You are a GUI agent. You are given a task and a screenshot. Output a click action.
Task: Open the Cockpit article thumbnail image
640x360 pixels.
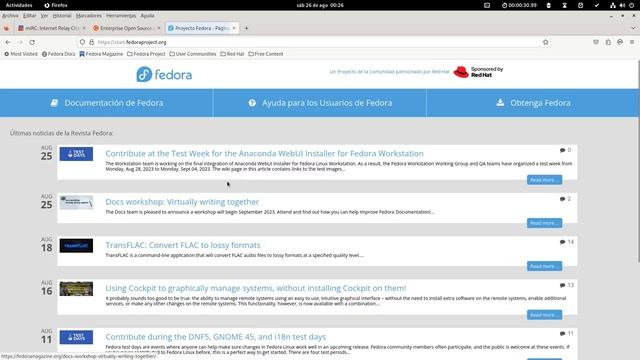coord(76,289)
